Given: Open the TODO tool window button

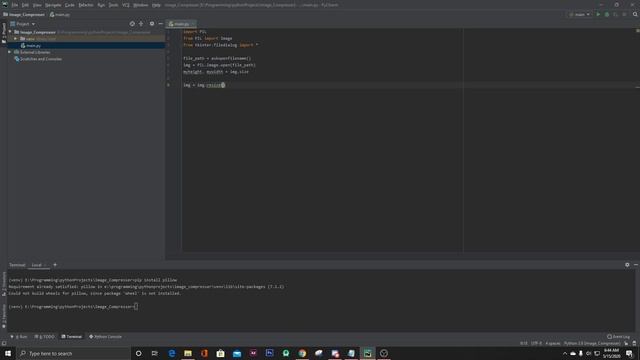Looking at the screenshot, I should pos(44,337).
